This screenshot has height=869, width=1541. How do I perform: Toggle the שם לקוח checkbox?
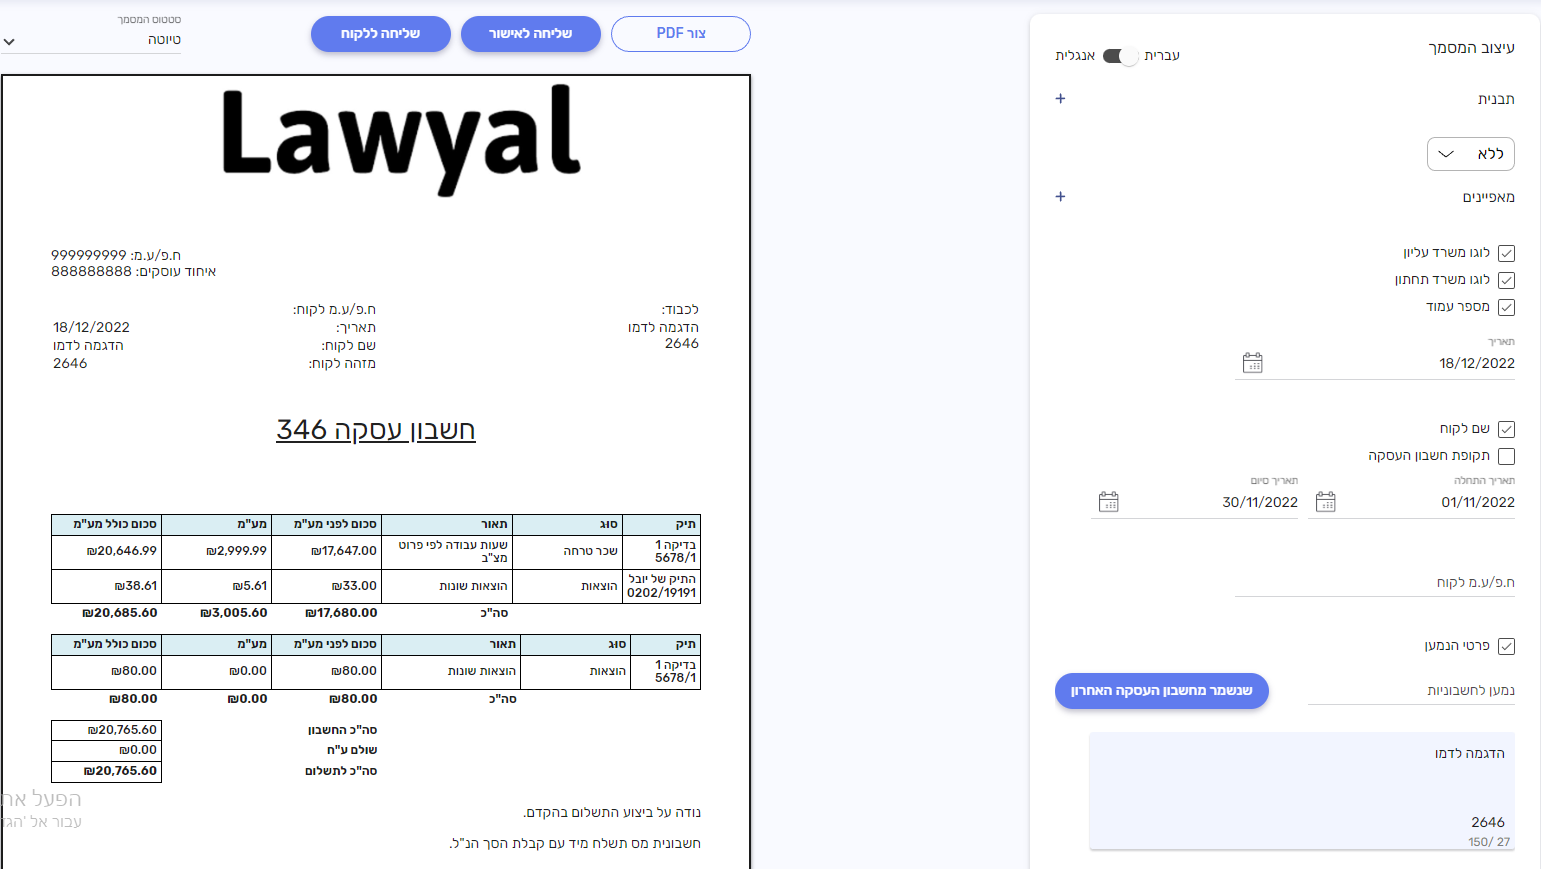pos(1506,429)
